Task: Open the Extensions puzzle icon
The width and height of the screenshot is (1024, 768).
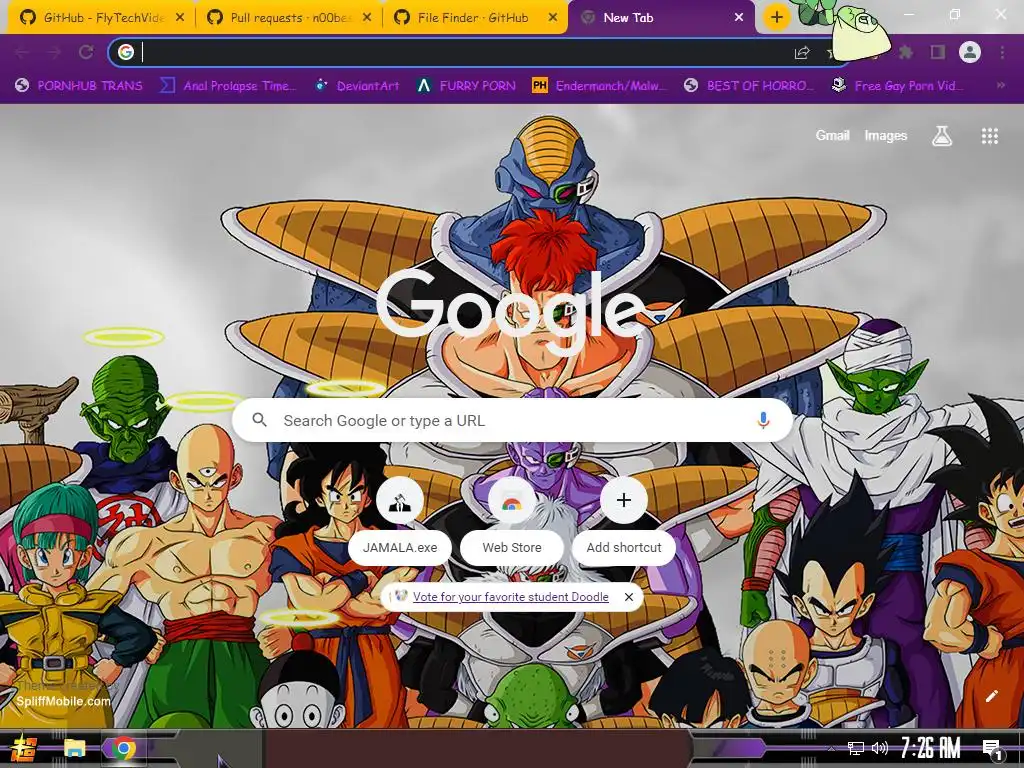Action: (x=906, y=52)
